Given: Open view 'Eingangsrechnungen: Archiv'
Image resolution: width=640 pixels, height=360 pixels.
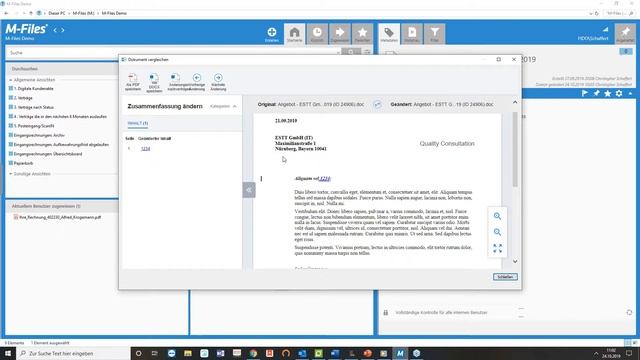Looking at the screenshot, I should click(39, 135).
